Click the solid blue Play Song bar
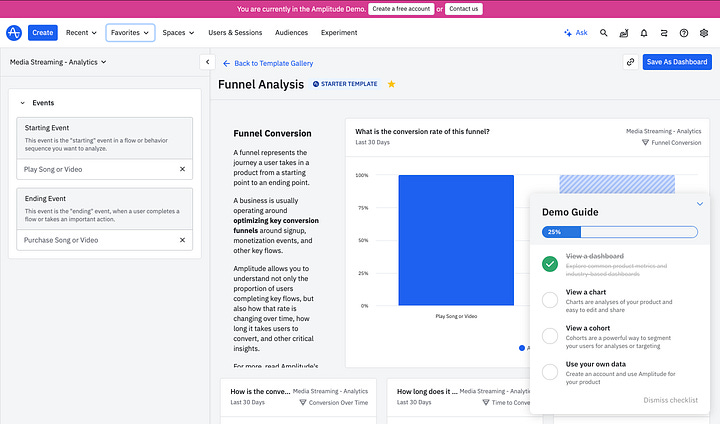This screenshot has width=720, height=424. pyautogui.click(x=456, y=240)
